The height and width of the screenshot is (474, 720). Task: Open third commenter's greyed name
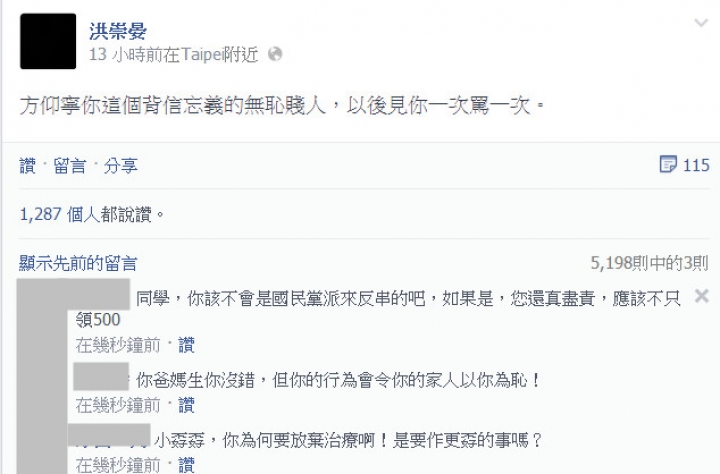[109, 435]
